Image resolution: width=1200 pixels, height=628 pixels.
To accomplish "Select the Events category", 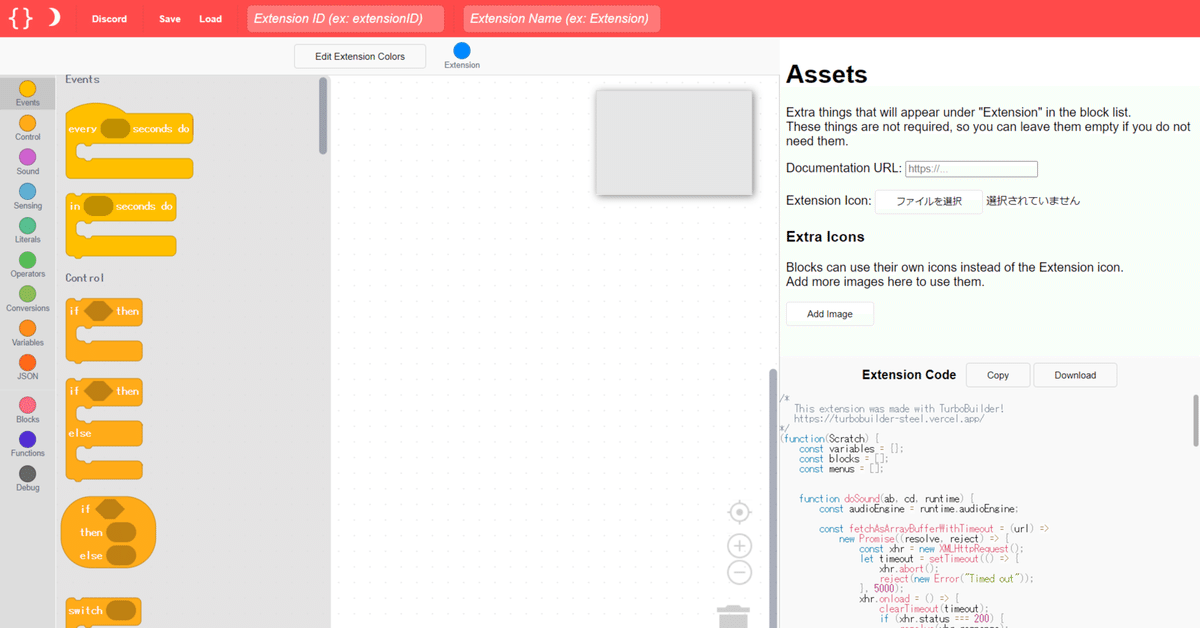I will 28,94.
